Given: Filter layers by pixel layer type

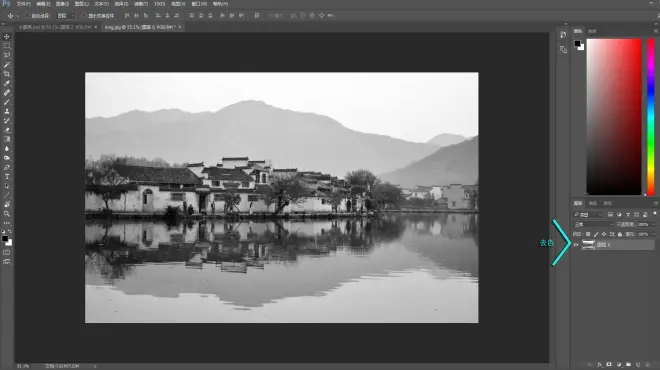Looking at the screenshot, I should click(610, 215).
